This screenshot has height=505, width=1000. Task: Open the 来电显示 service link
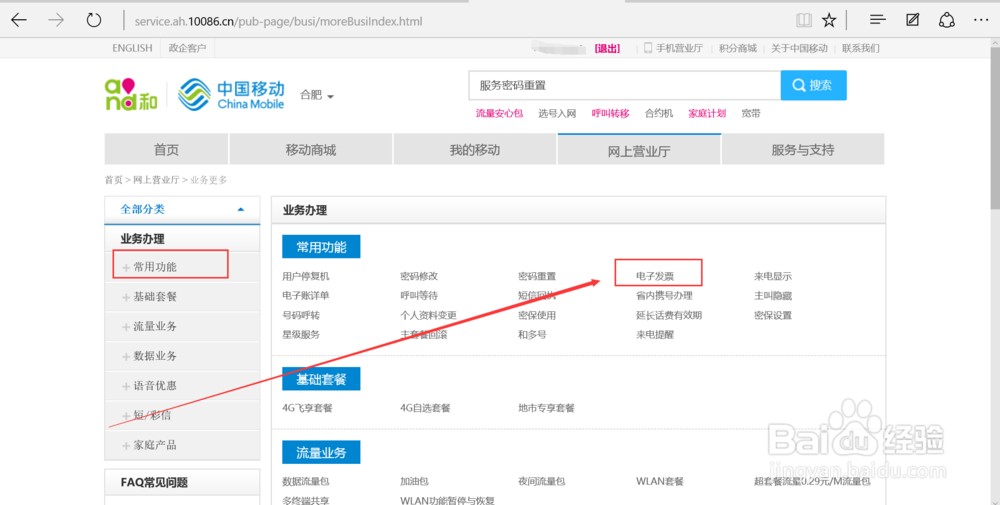(773, 276)
